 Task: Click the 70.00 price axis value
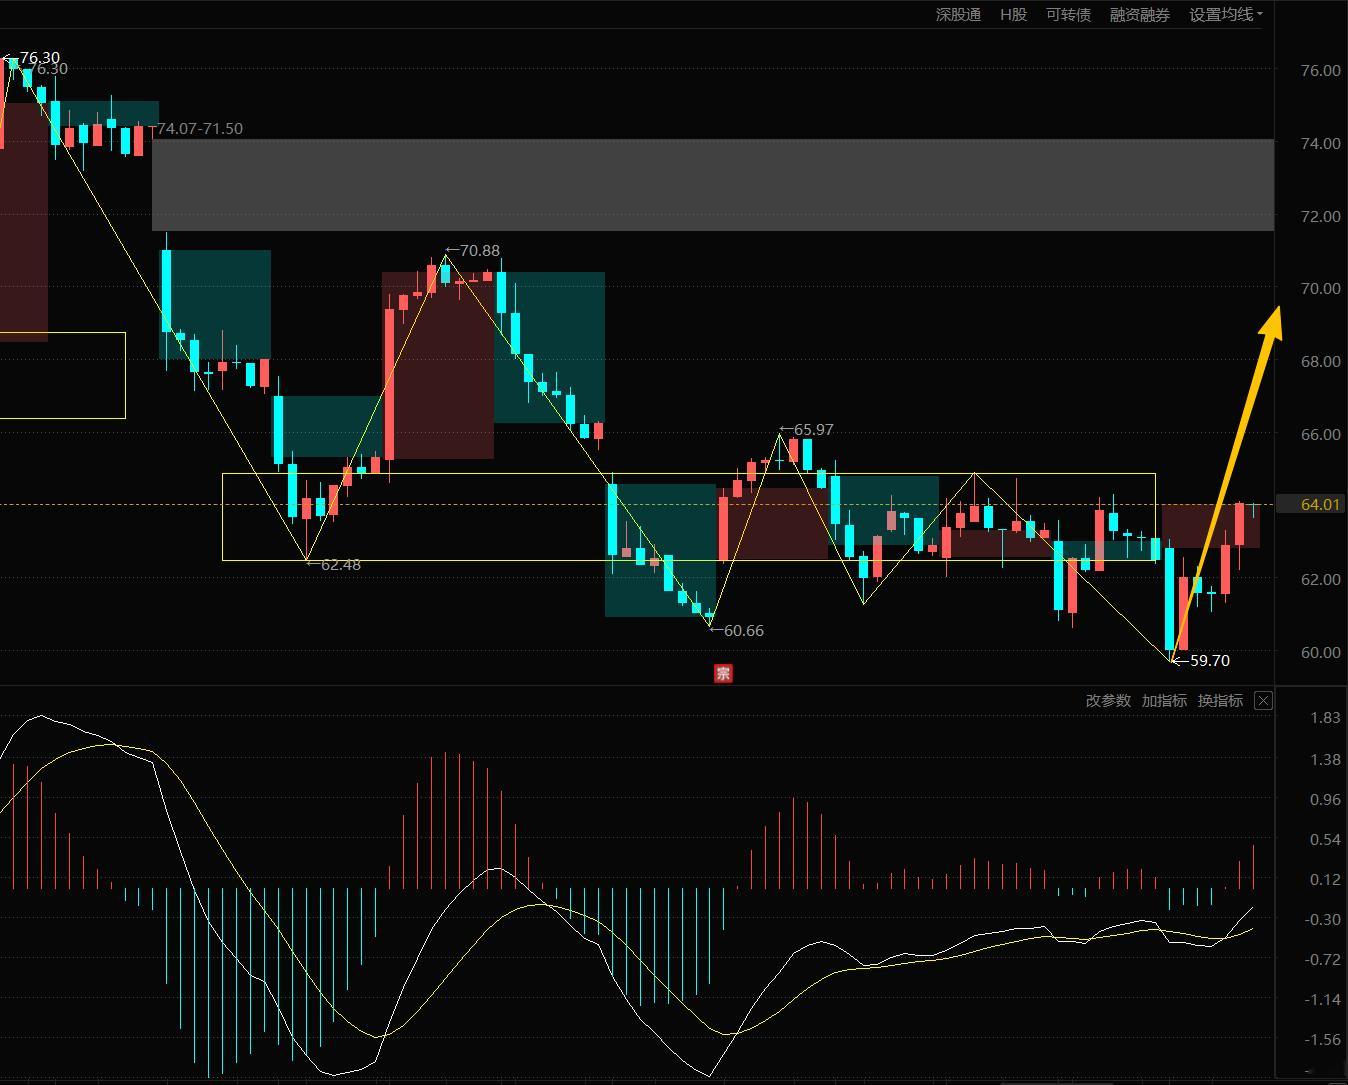pyautogui.click(x=1320, y=288)
